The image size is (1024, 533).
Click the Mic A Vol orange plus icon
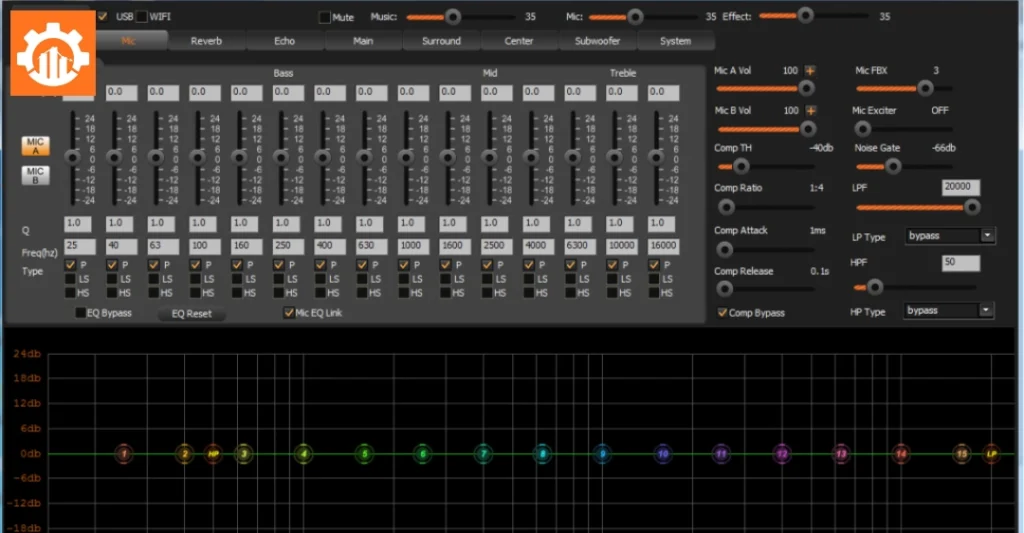pyautogui.click(x=811, y=71)
